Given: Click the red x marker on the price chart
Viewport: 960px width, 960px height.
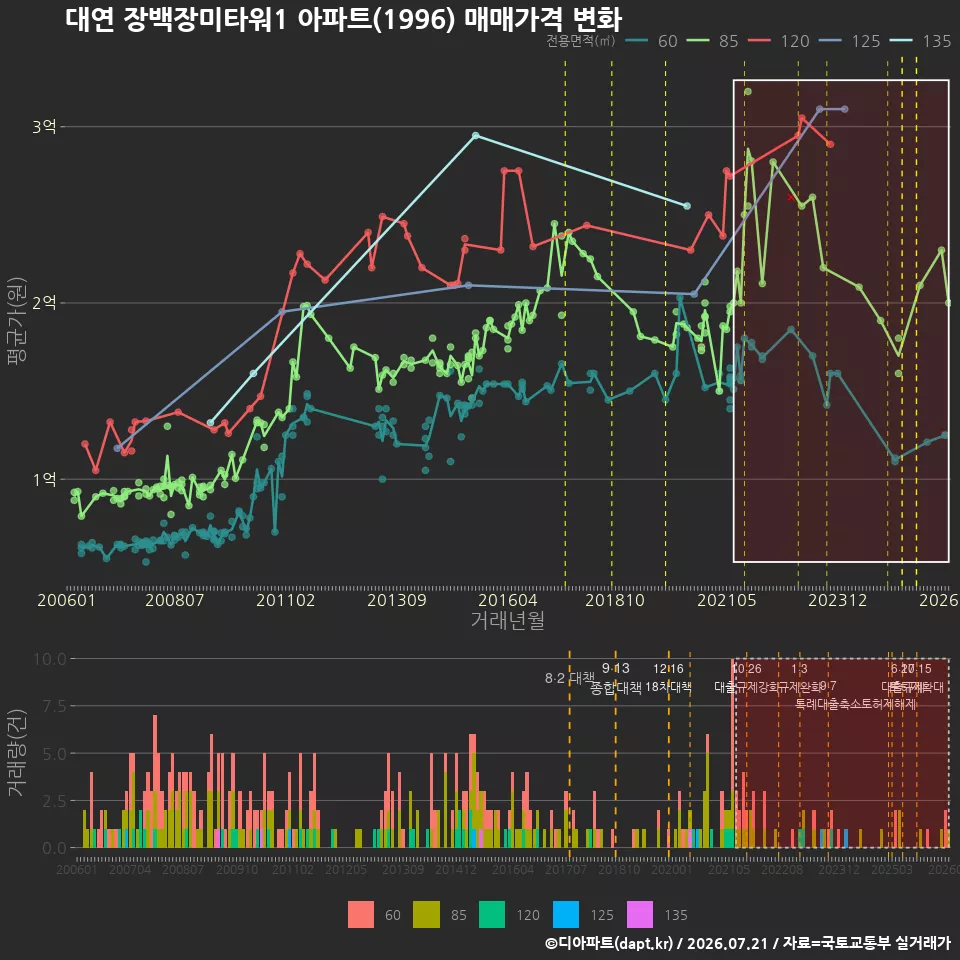Looking at the screenshot, I should click(x=791, y=197).
